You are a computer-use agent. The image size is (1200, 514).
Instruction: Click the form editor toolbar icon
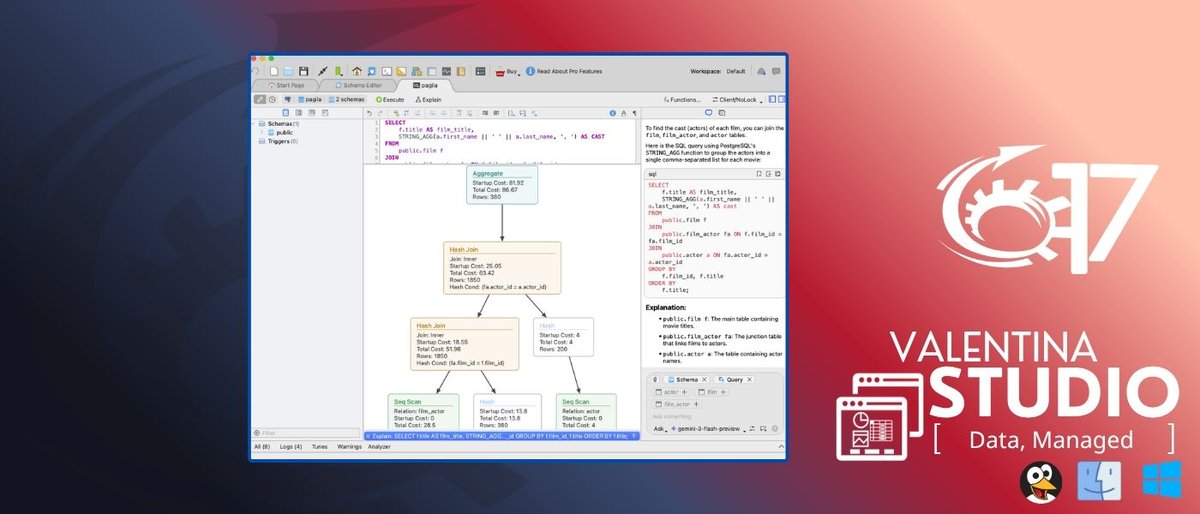click(431, 71)
